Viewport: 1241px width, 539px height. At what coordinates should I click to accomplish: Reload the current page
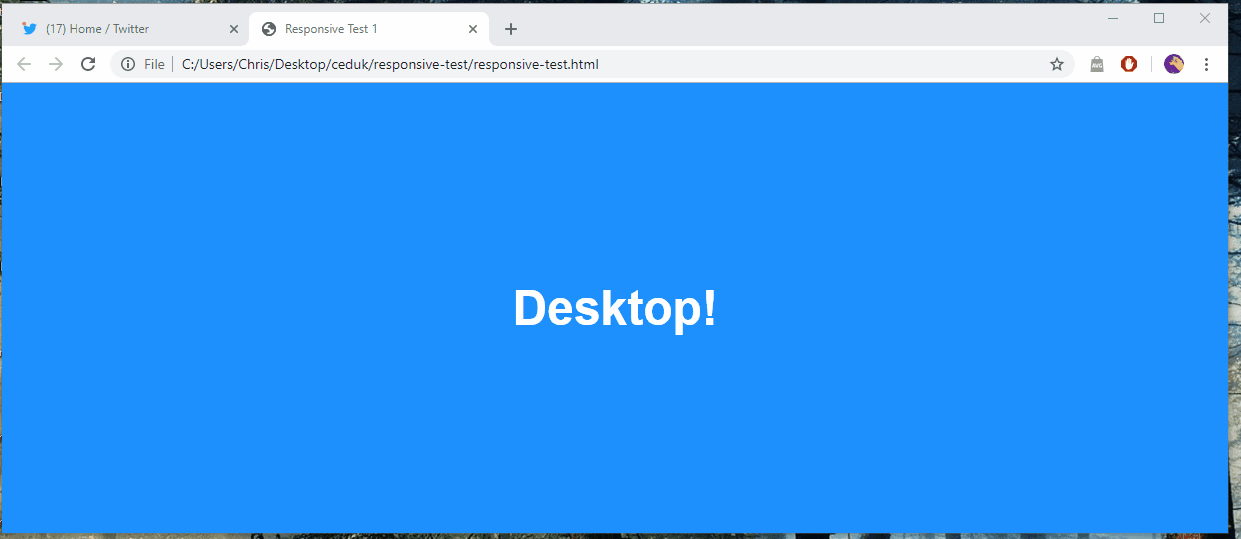point(88,64)
